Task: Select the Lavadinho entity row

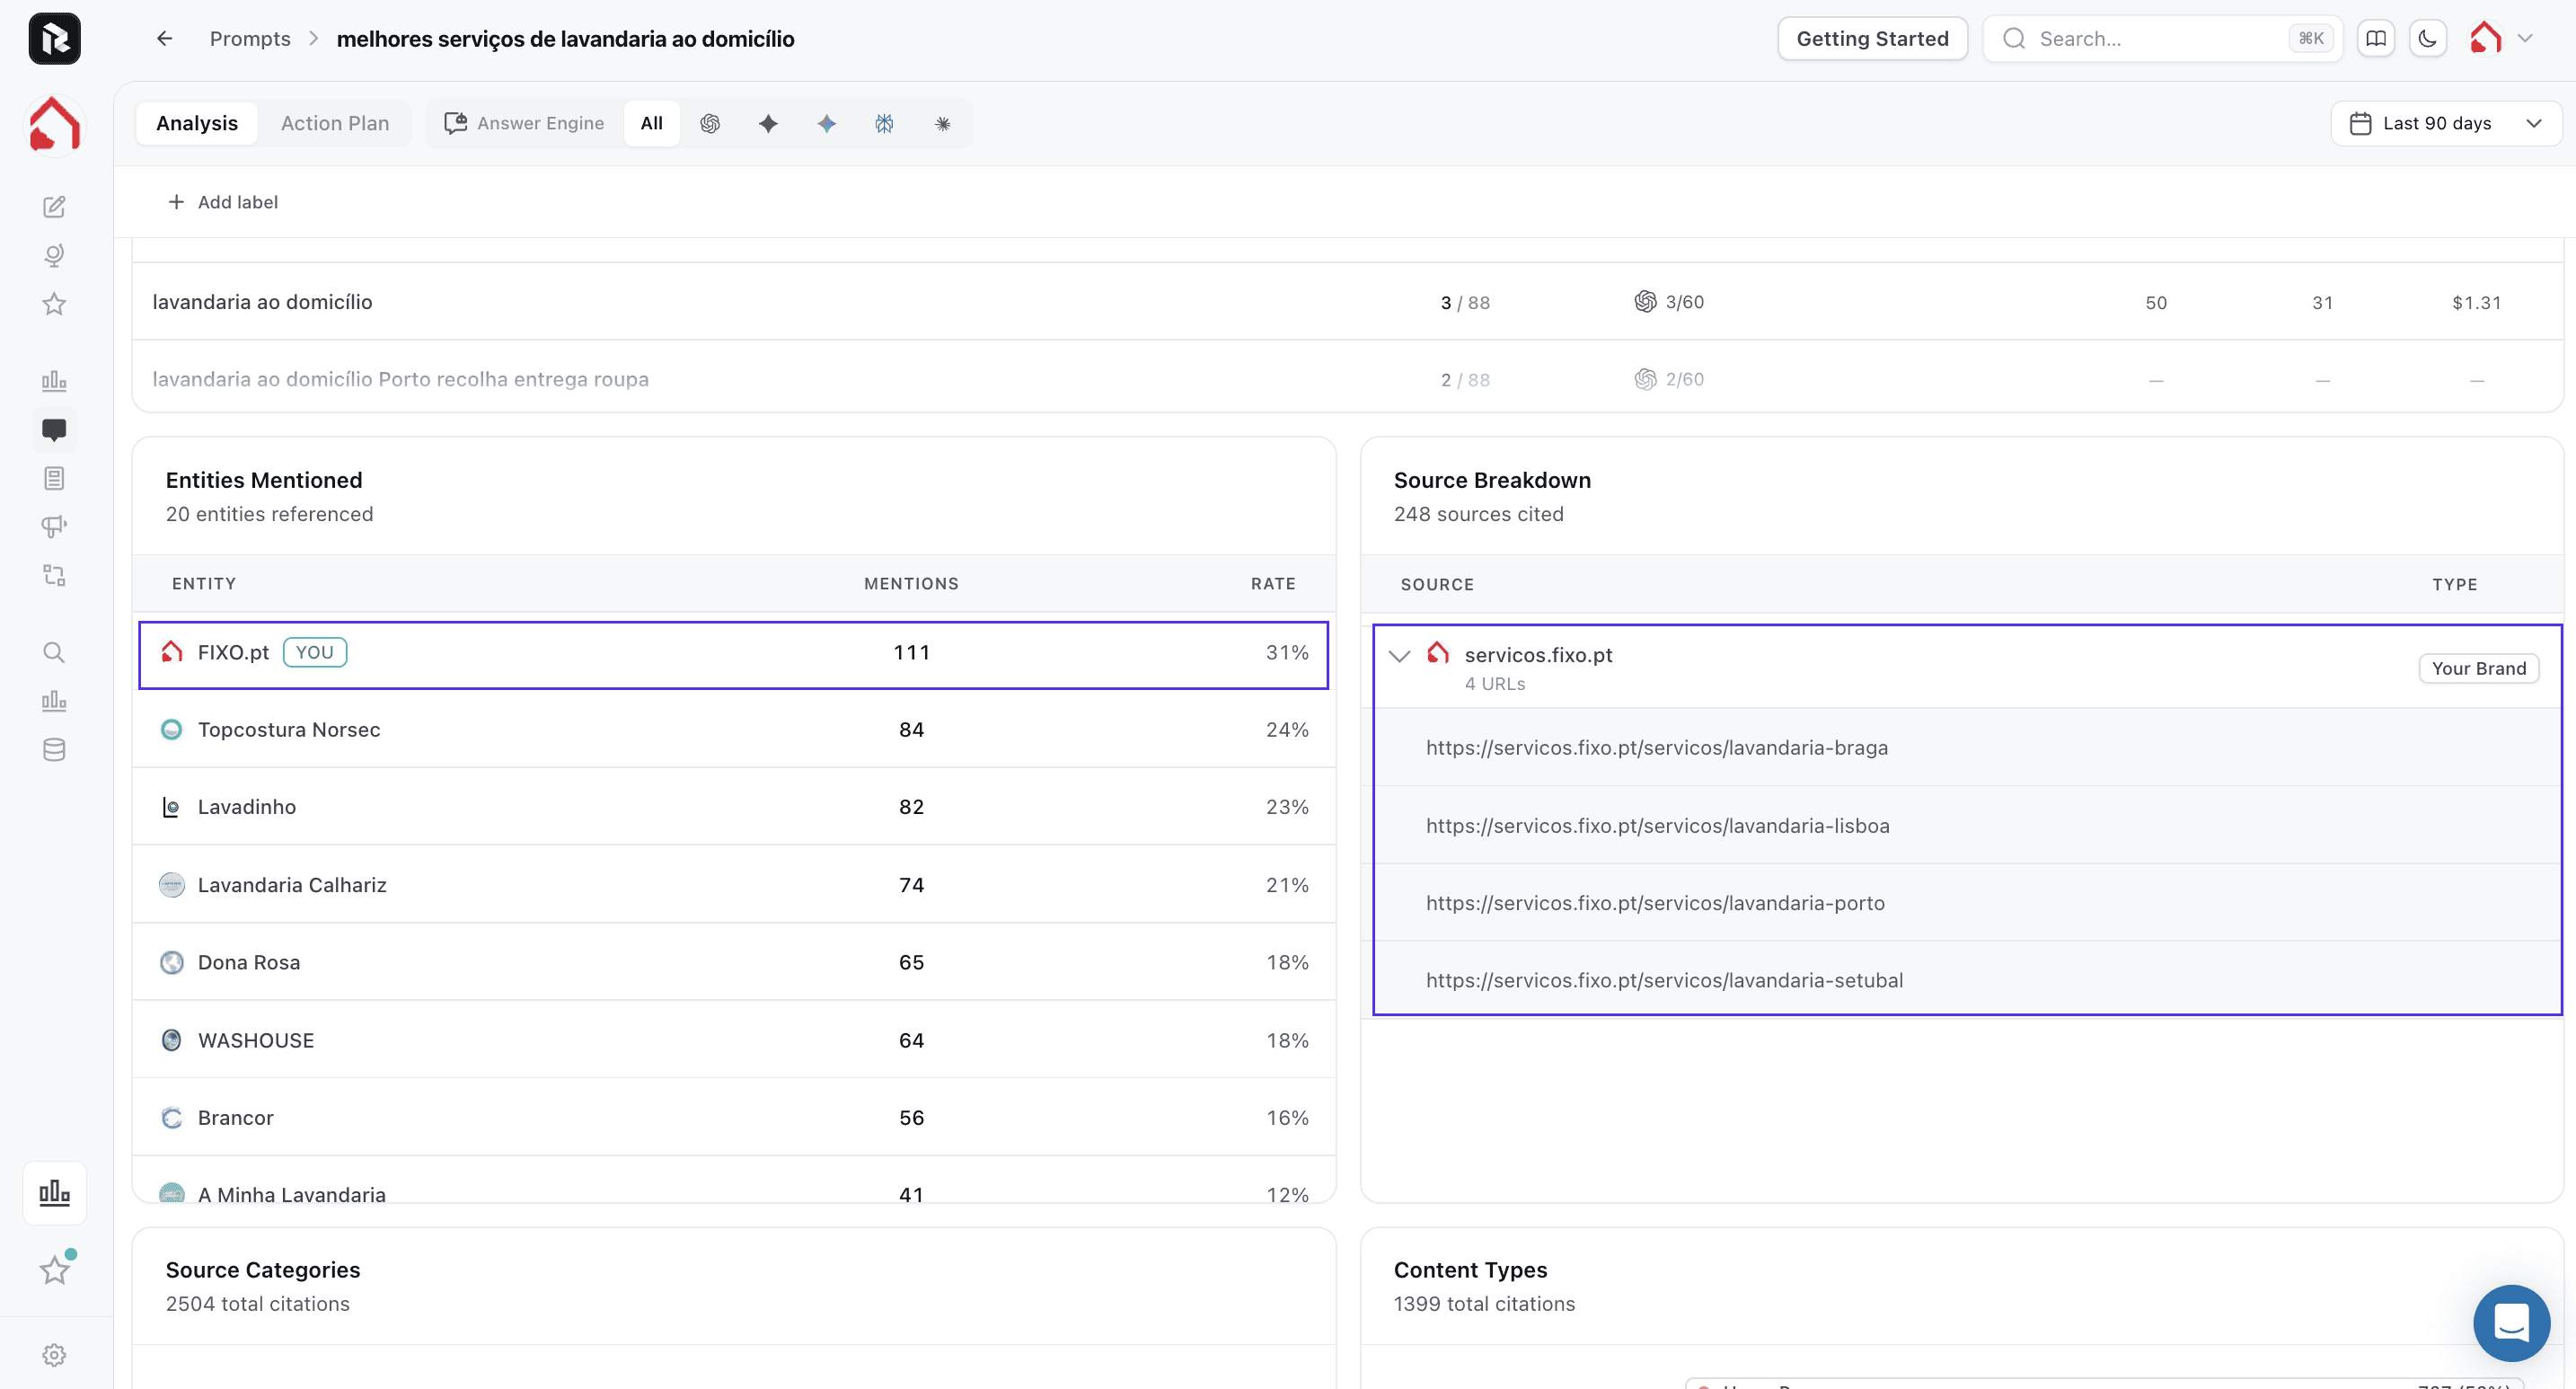Action: (734, 807)
